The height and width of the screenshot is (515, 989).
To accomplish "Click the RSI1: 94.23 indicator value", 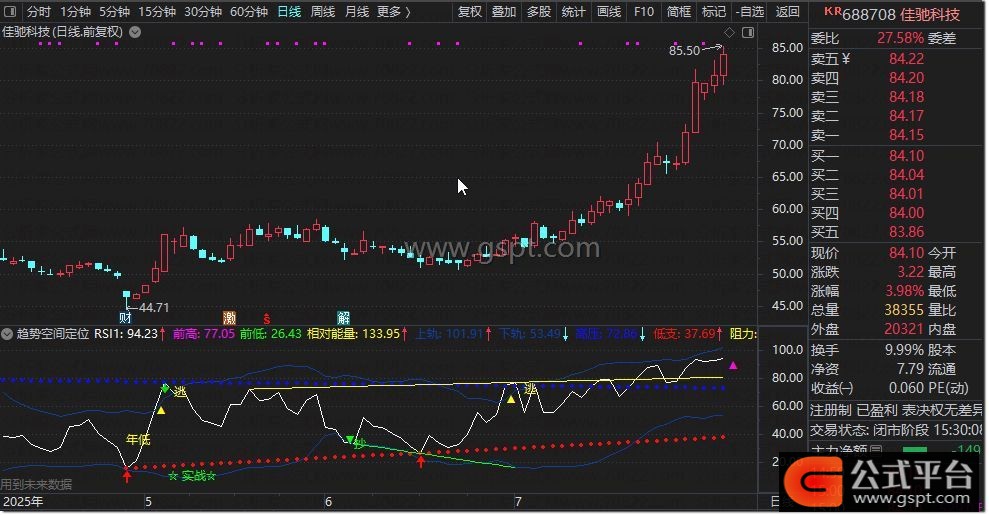I will [x=126, y=333].
